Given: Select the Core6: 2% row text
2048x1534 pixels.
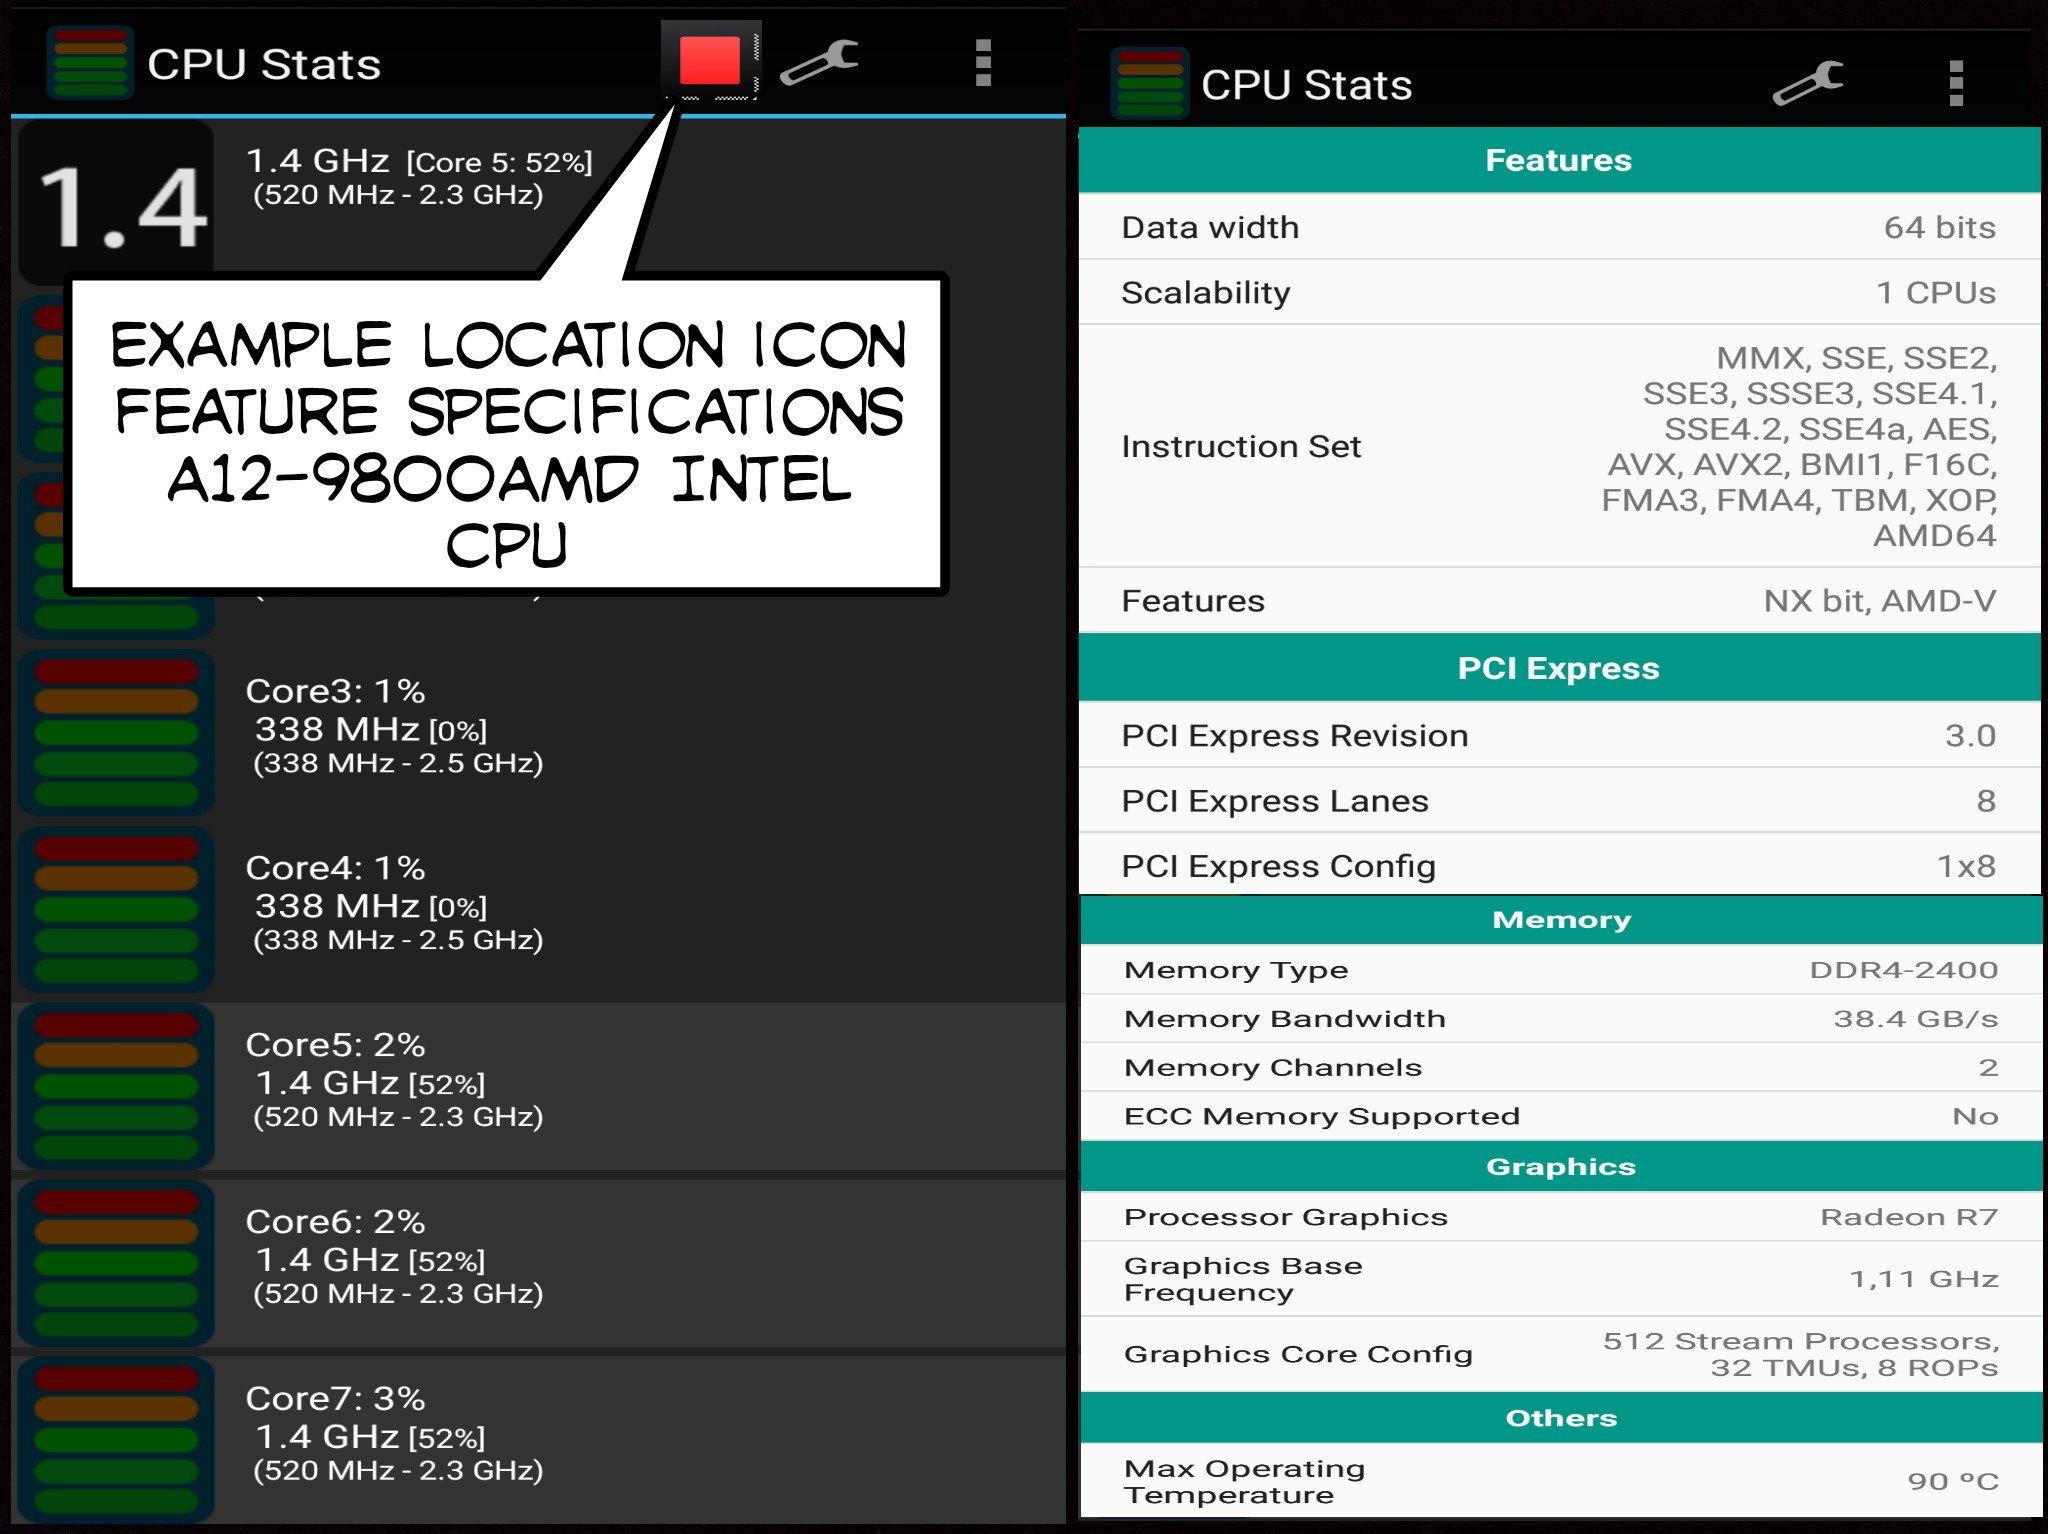Looking at the screenshot, I should [335, 1222].
